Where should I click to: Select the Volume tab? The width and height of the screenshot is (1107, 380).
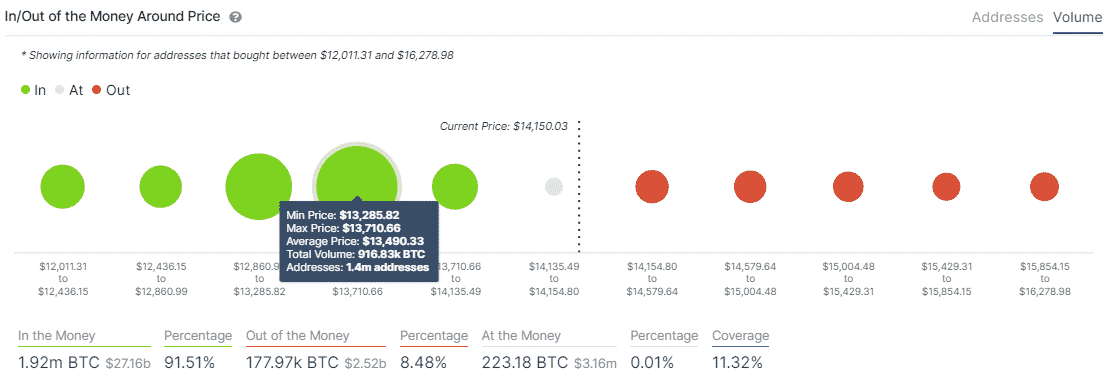(x=1077, y=17)
